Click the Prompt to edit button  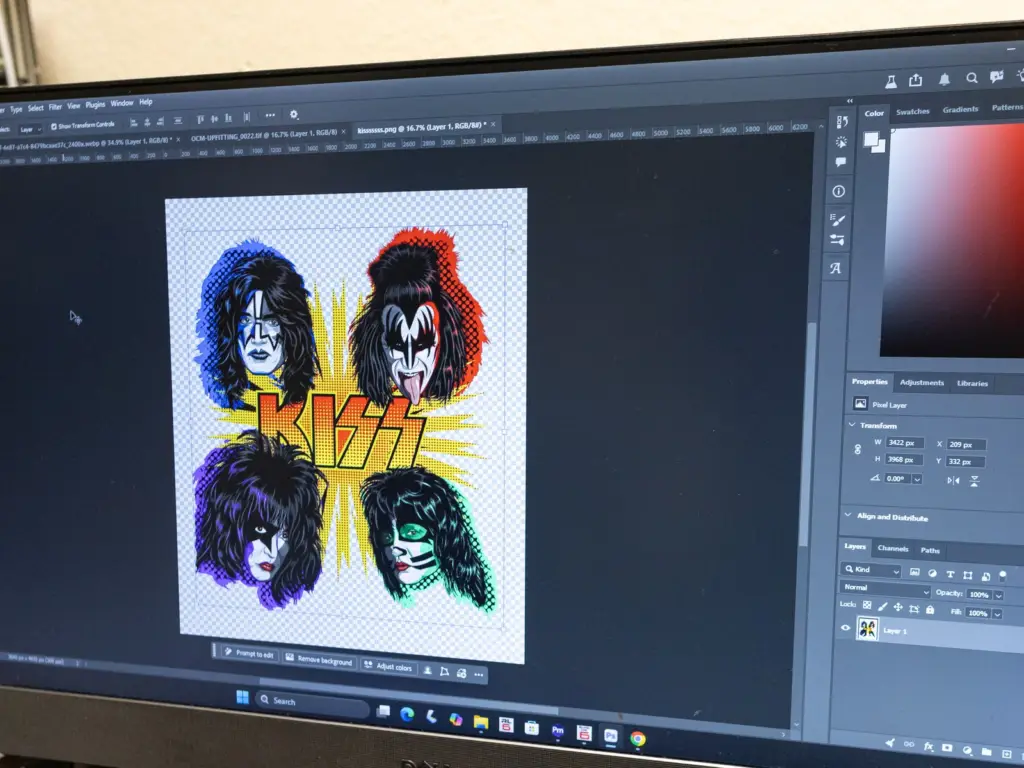pyautogui.click(x=249, y=653)
